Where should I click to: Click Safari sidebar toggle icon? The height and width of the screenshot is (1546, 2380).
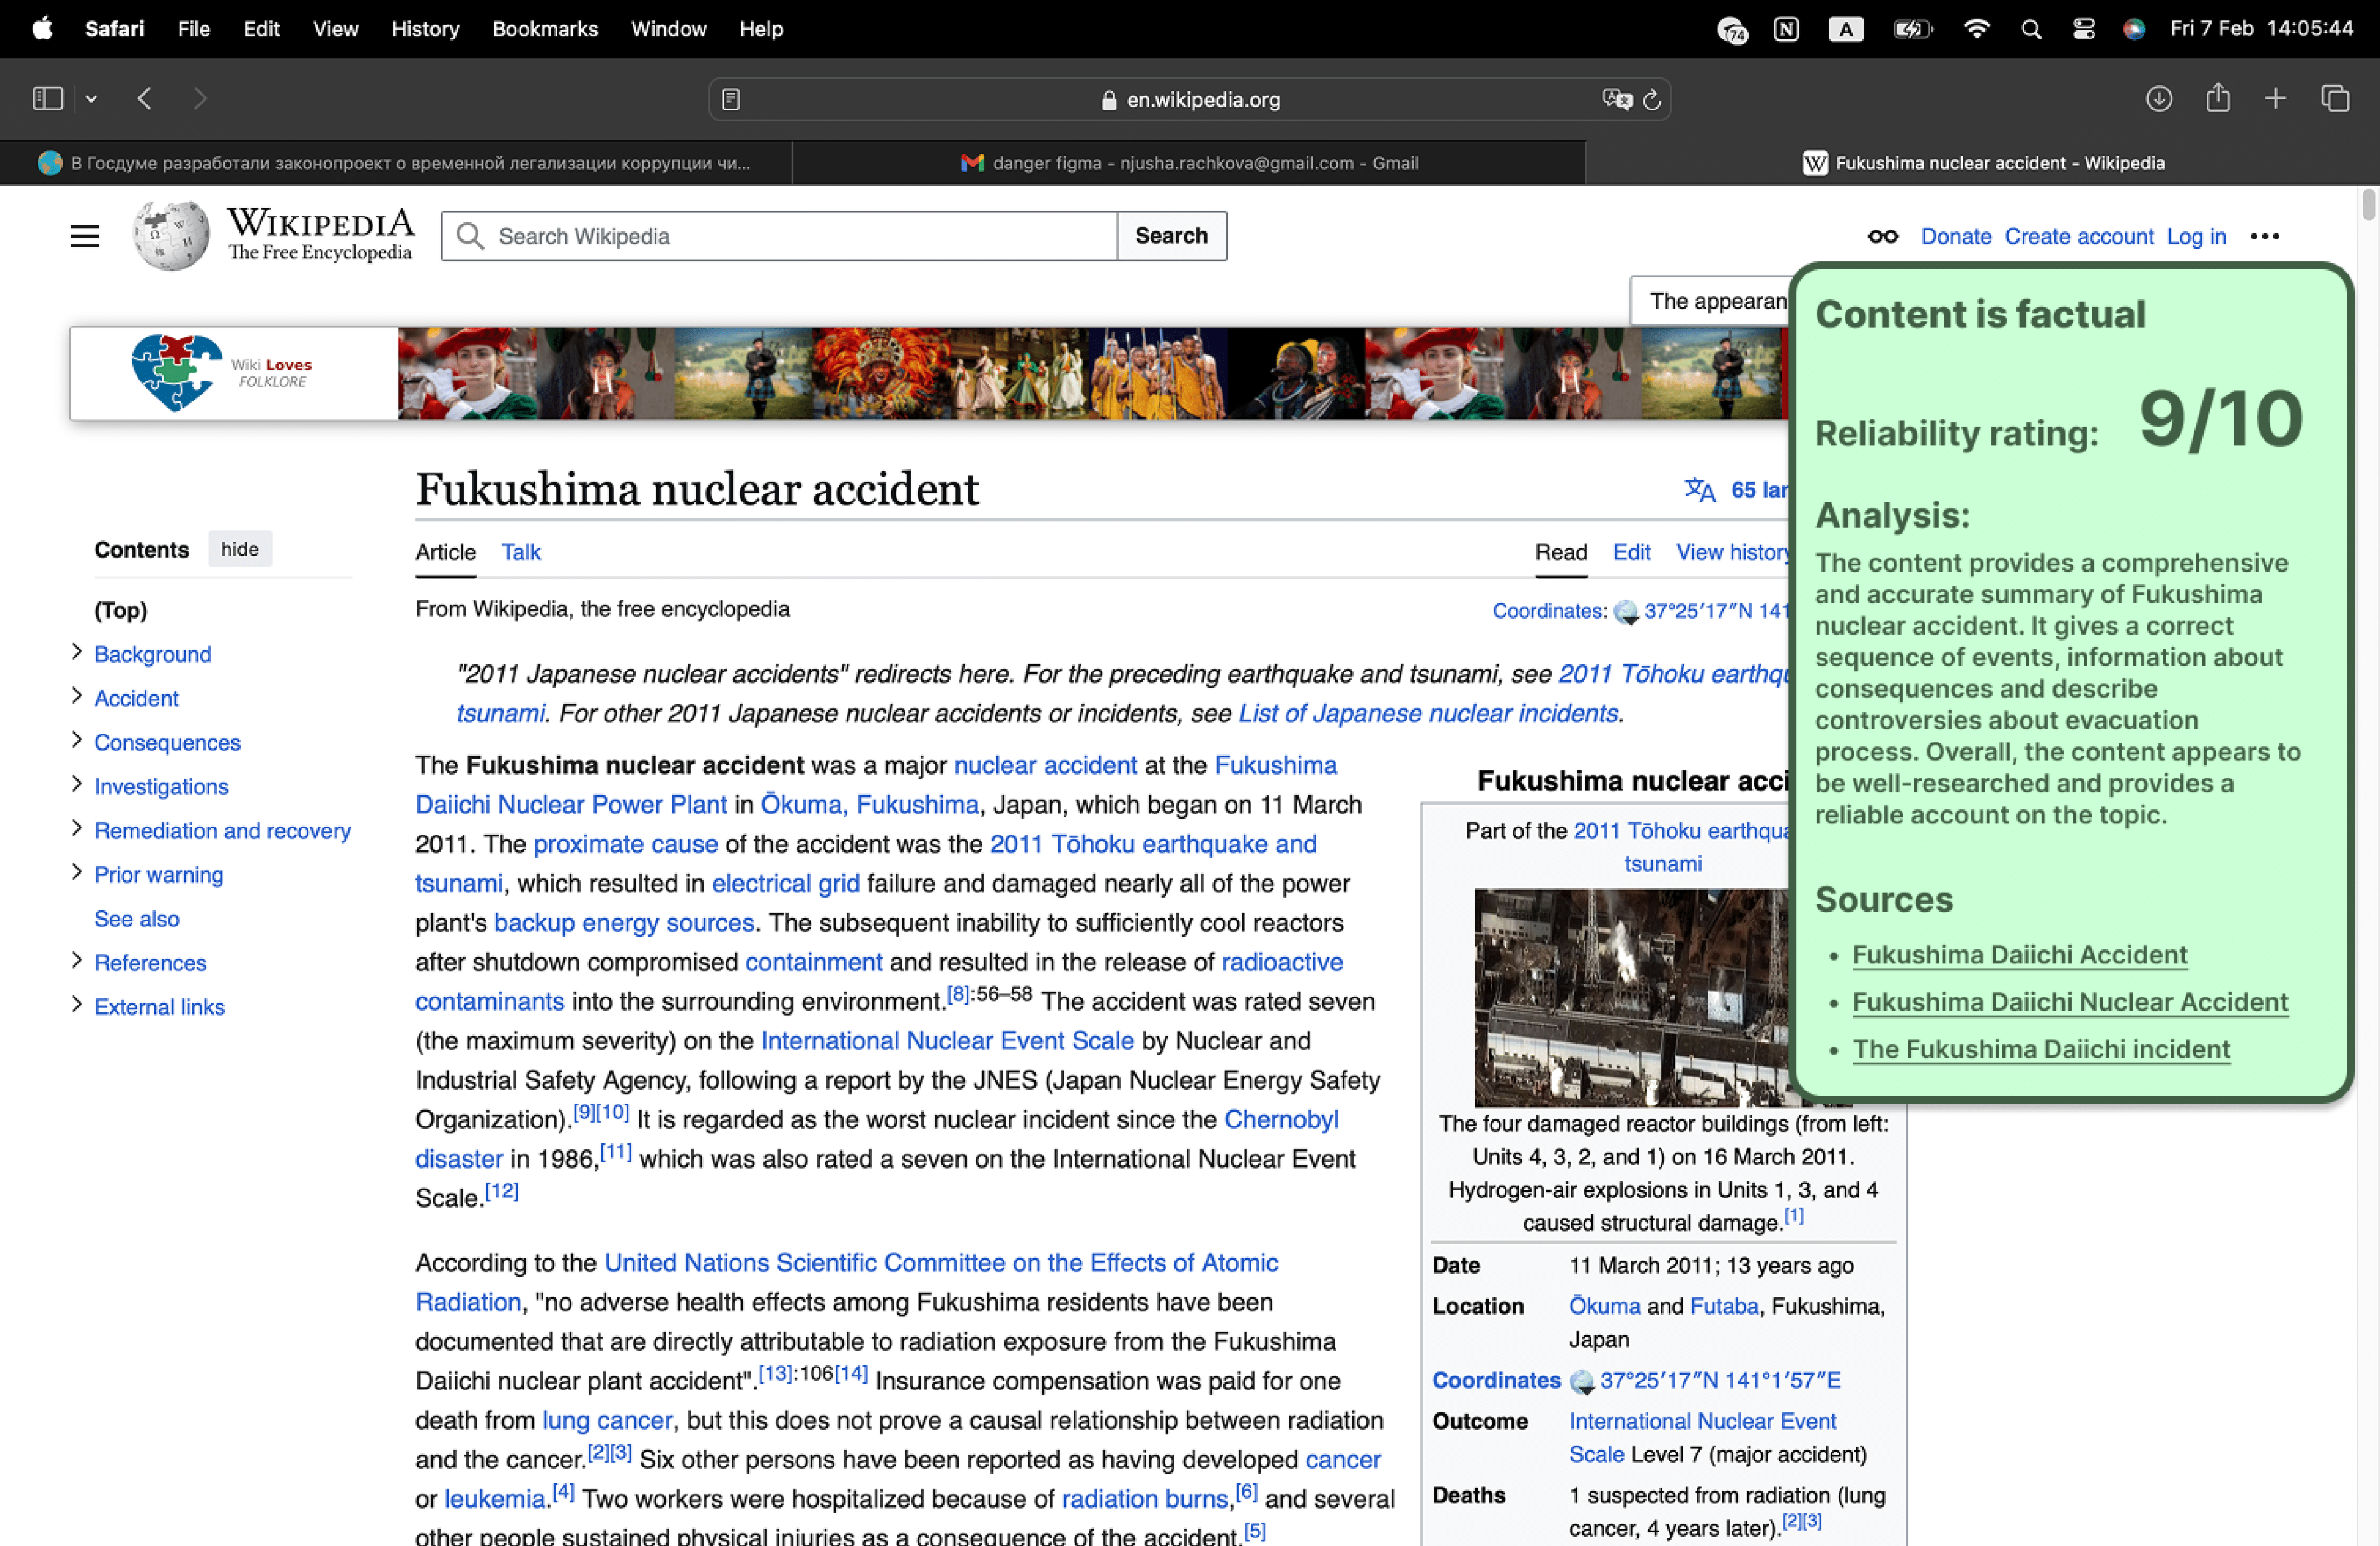(47, 98)
